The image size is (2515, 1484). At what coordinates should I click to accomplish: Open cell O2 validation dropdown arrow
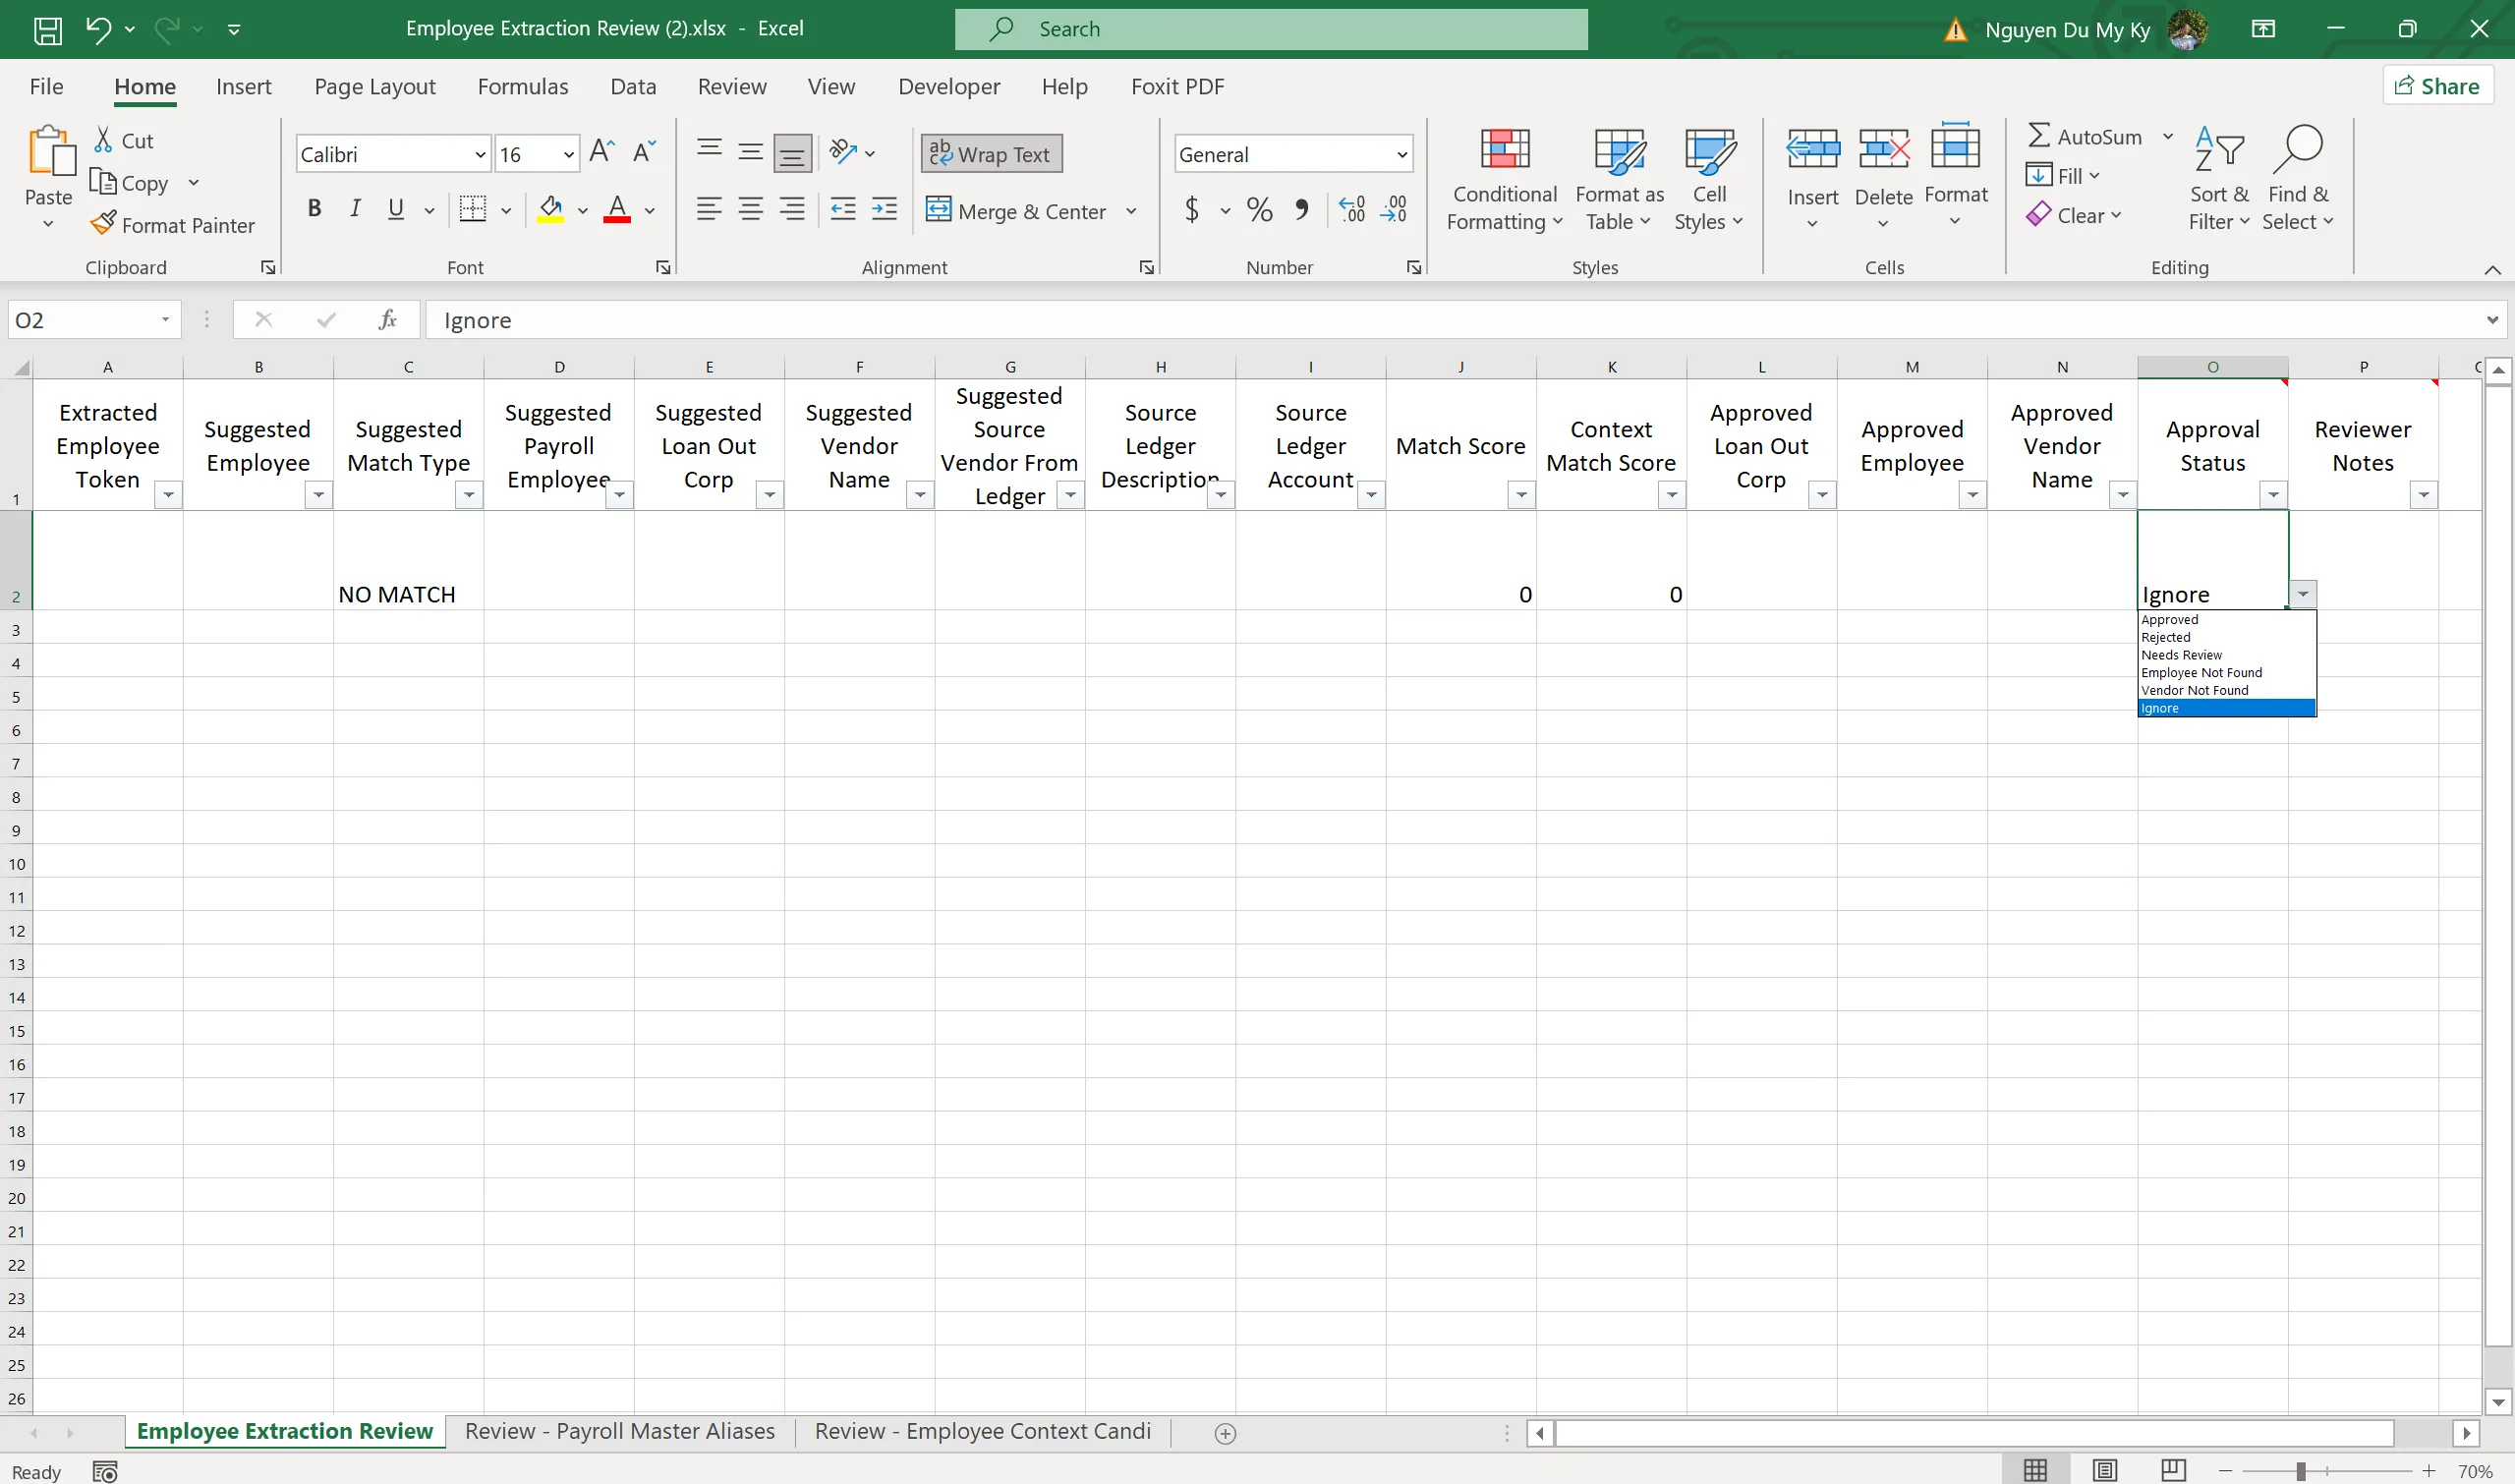point(2303,594)
